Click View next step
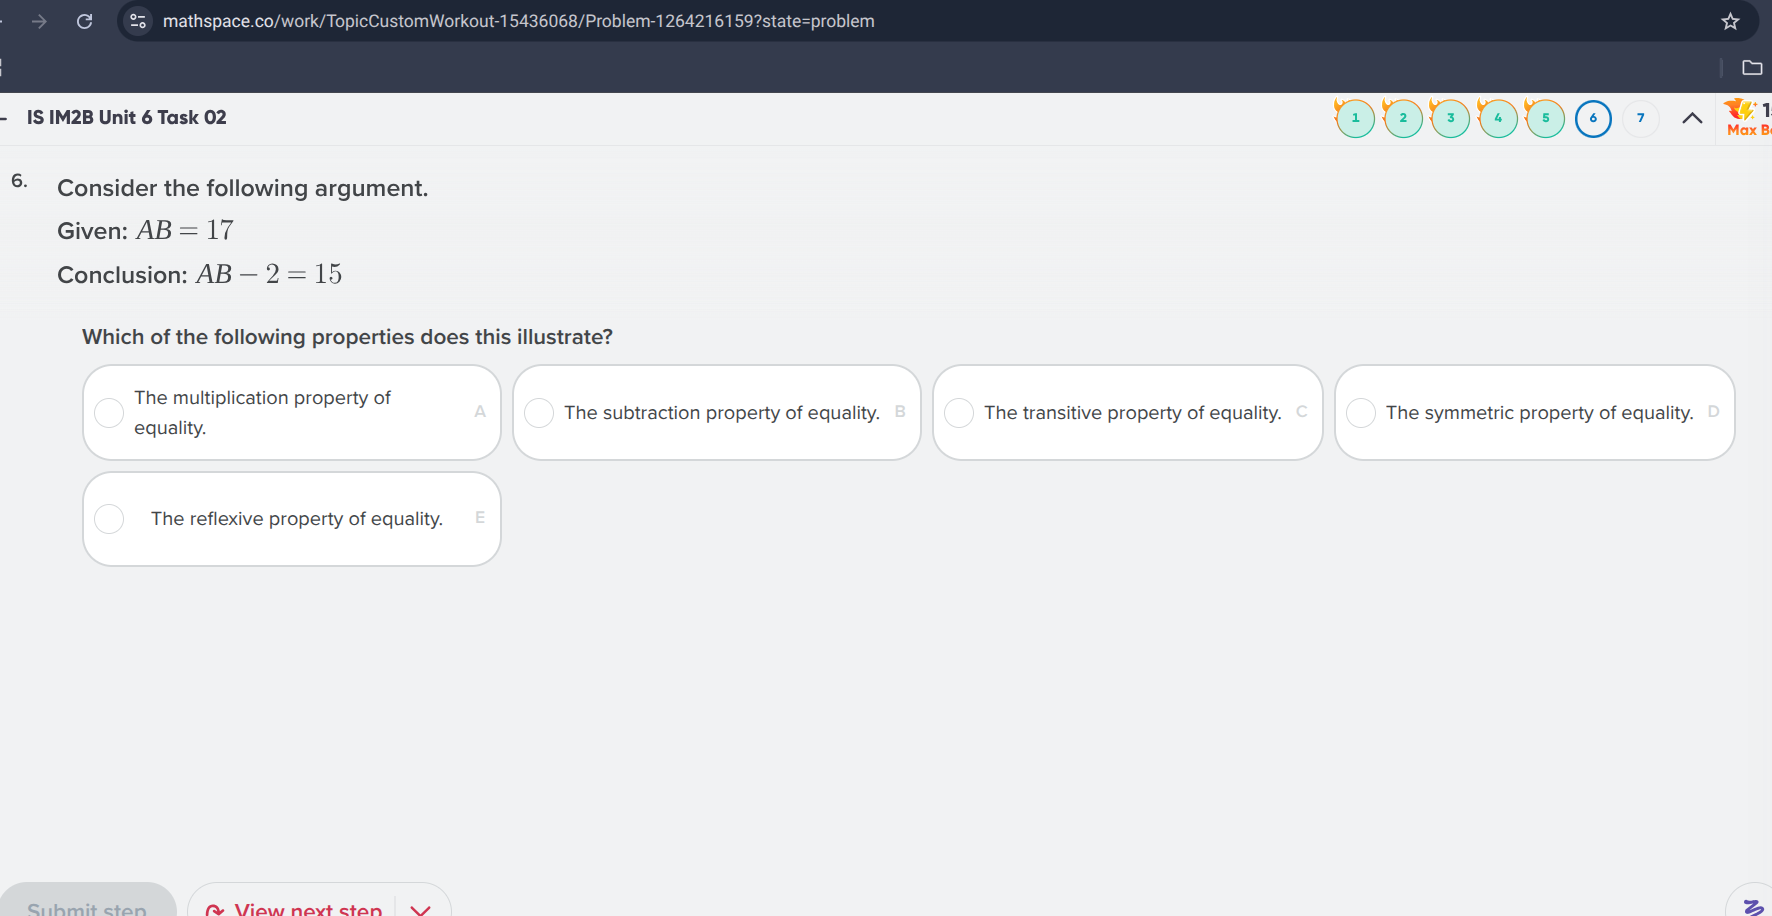Viewport: 1772px width, 916px height. click(297, 908)
